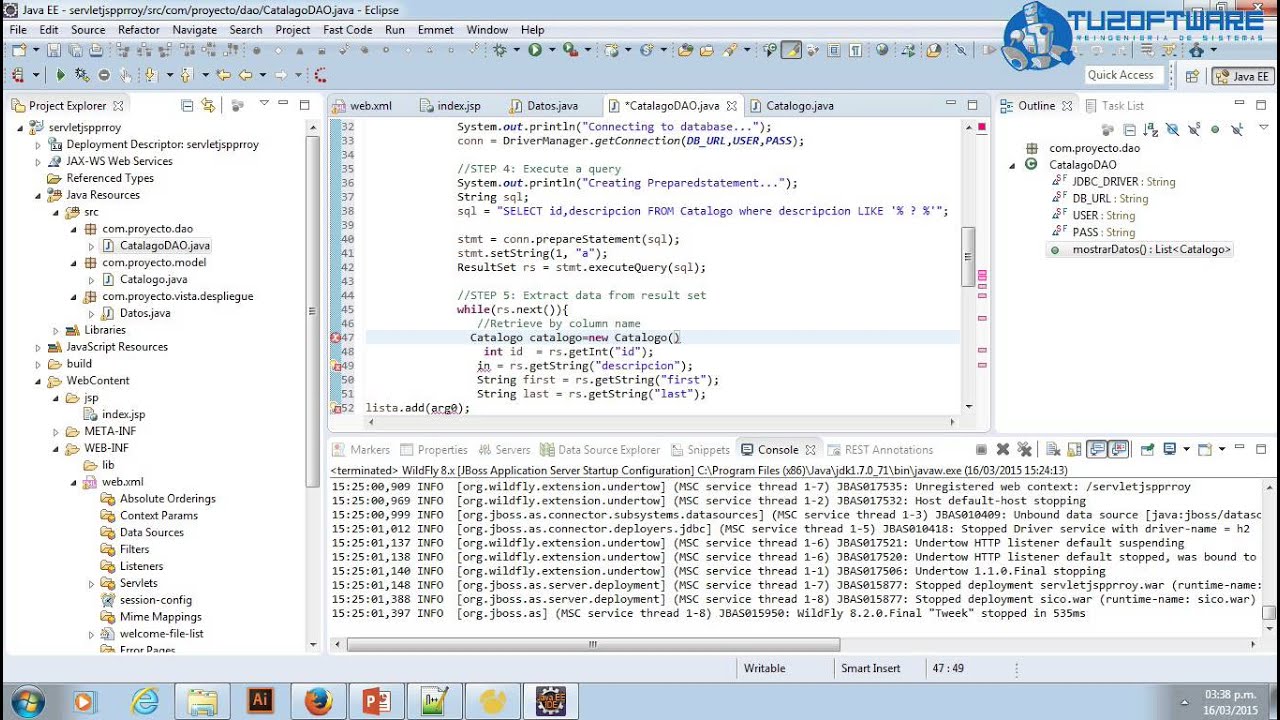Screen dimensions: 1280x720
Task: Click the green Run button in the toolbar
Action: coord(535,50)
